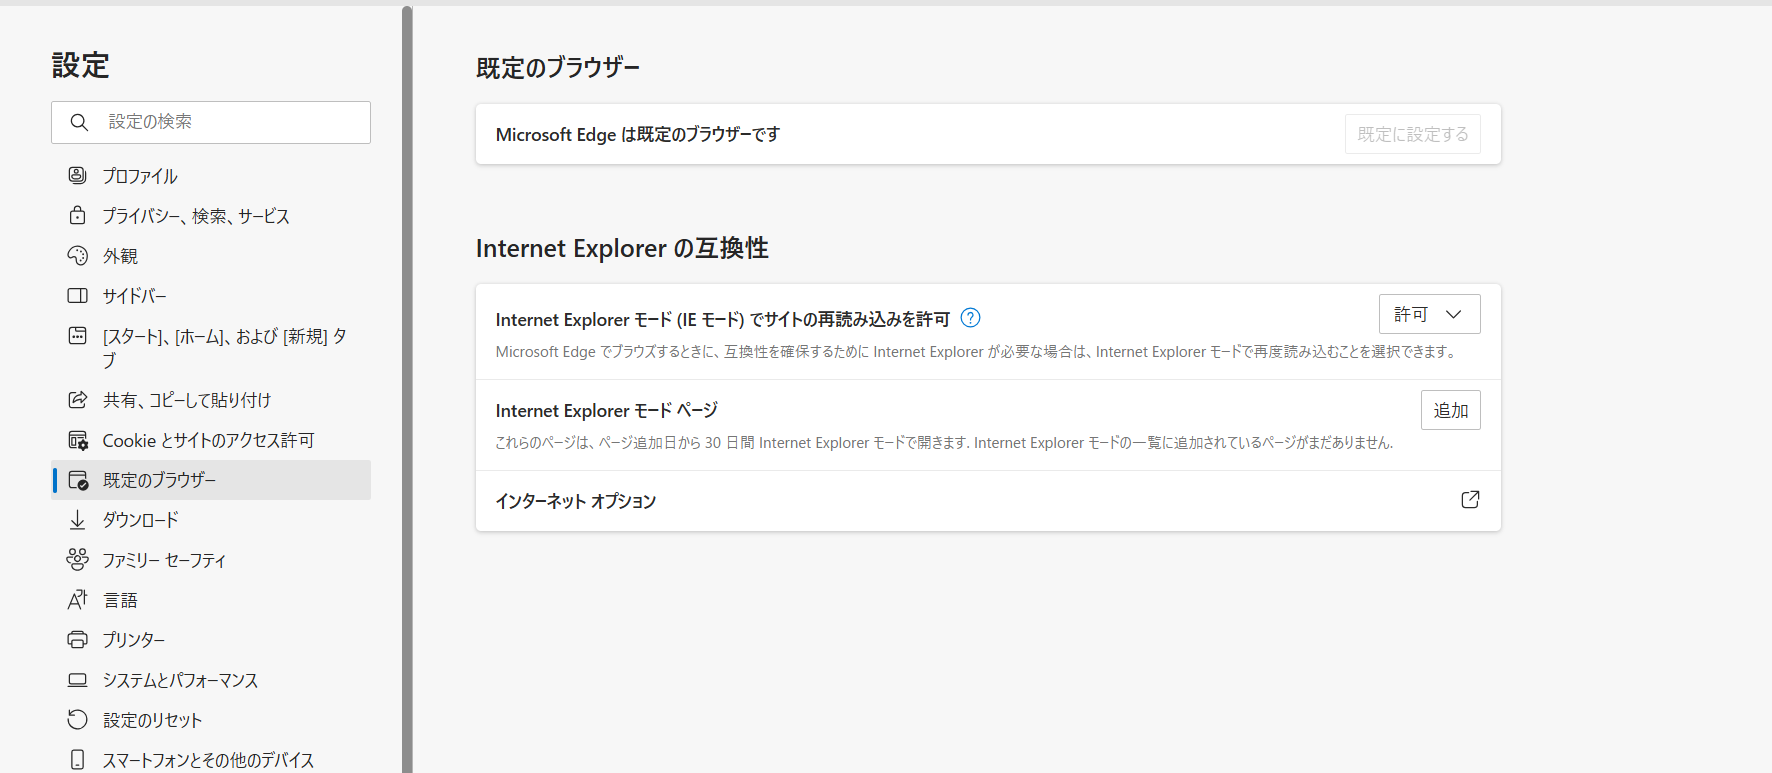Select the 外観 menu item
The height and width of the screenshot is (773, 1772).
(211, 255)
